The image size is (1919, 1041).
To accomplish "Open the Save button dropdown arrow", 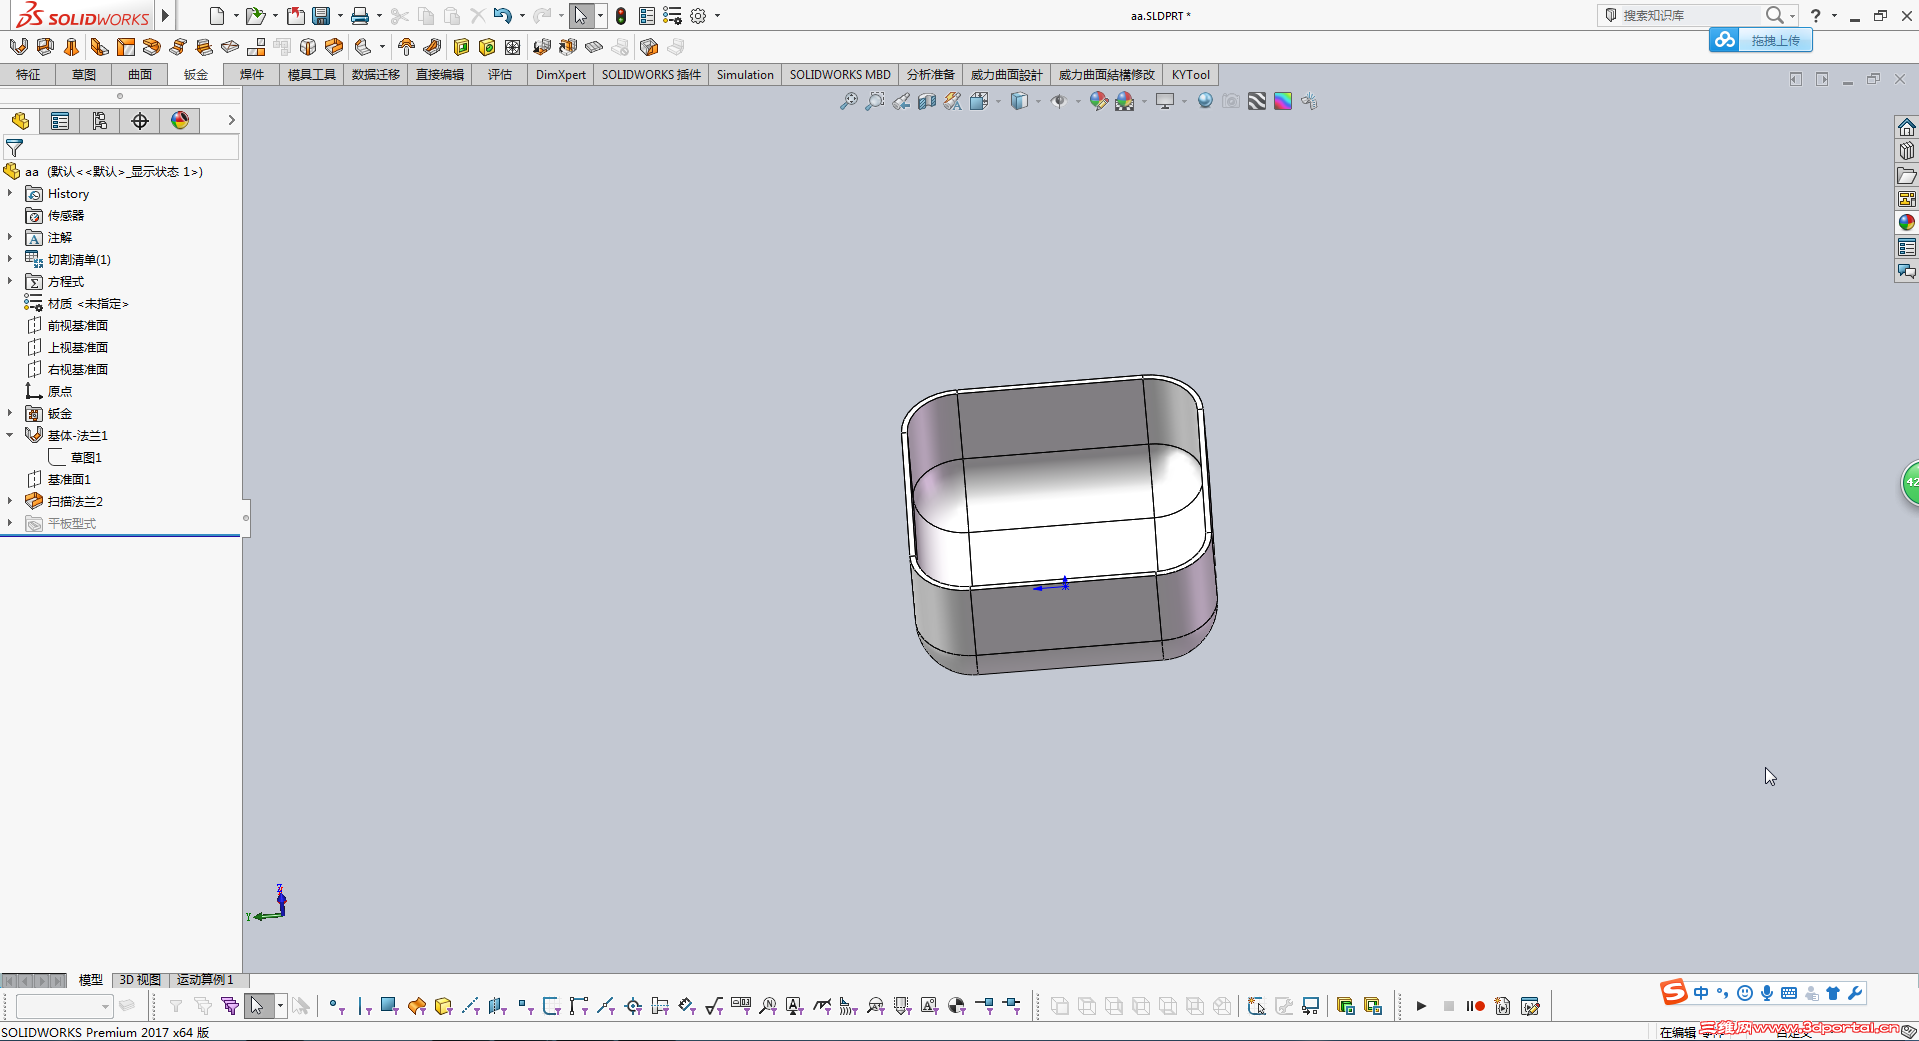I will [x=340, y=16].
